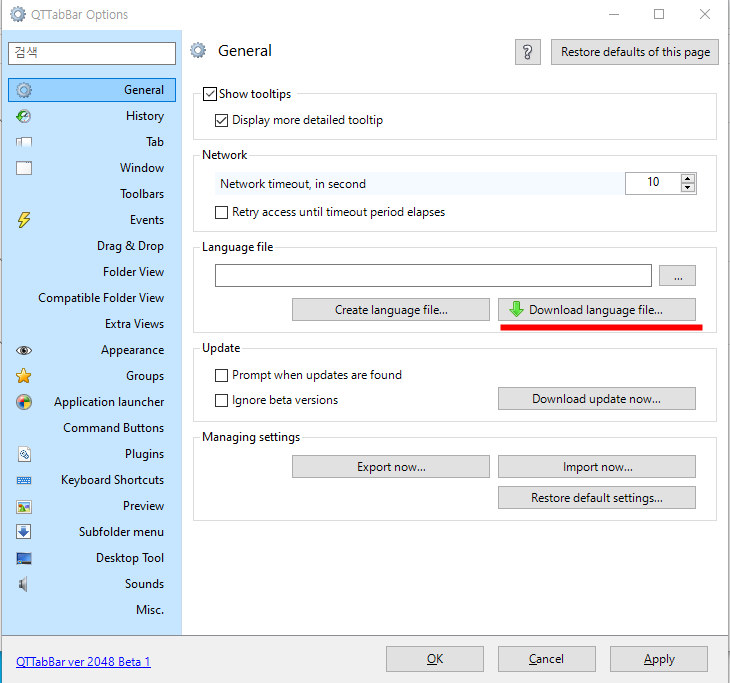Click the search box above the sidebar
Screen dimensions: 730x683
coord(92,53)
